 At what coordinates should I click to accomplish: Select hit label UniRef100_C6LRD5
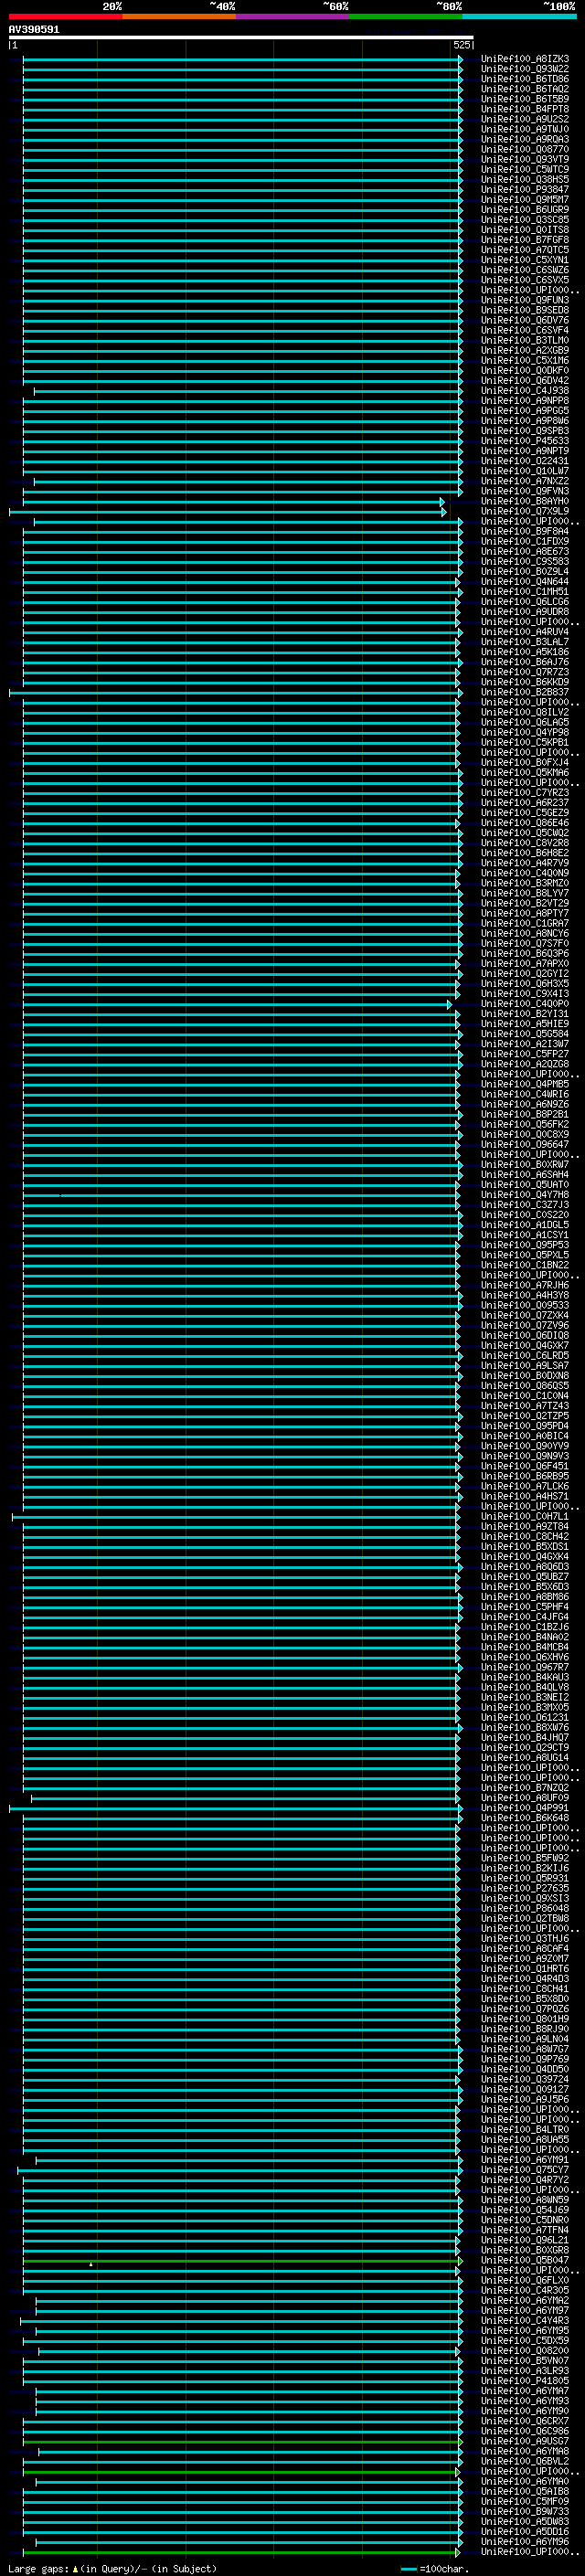pyautogui.click(x=525, y=1356)
